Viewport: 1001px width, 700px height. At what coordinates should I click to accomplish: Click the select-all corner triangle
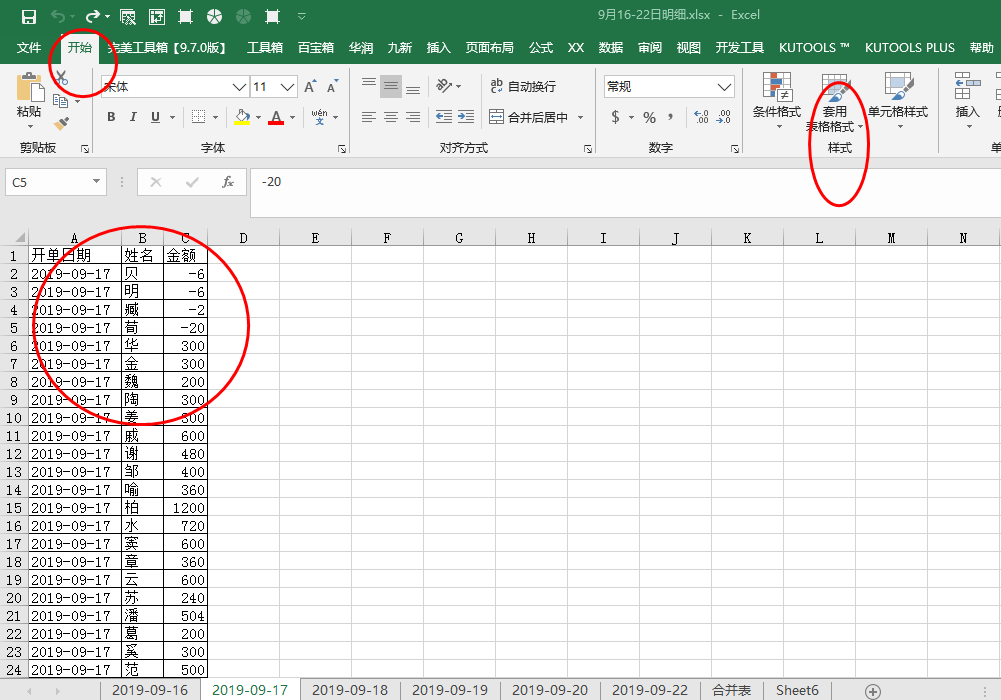pos(19,237)
